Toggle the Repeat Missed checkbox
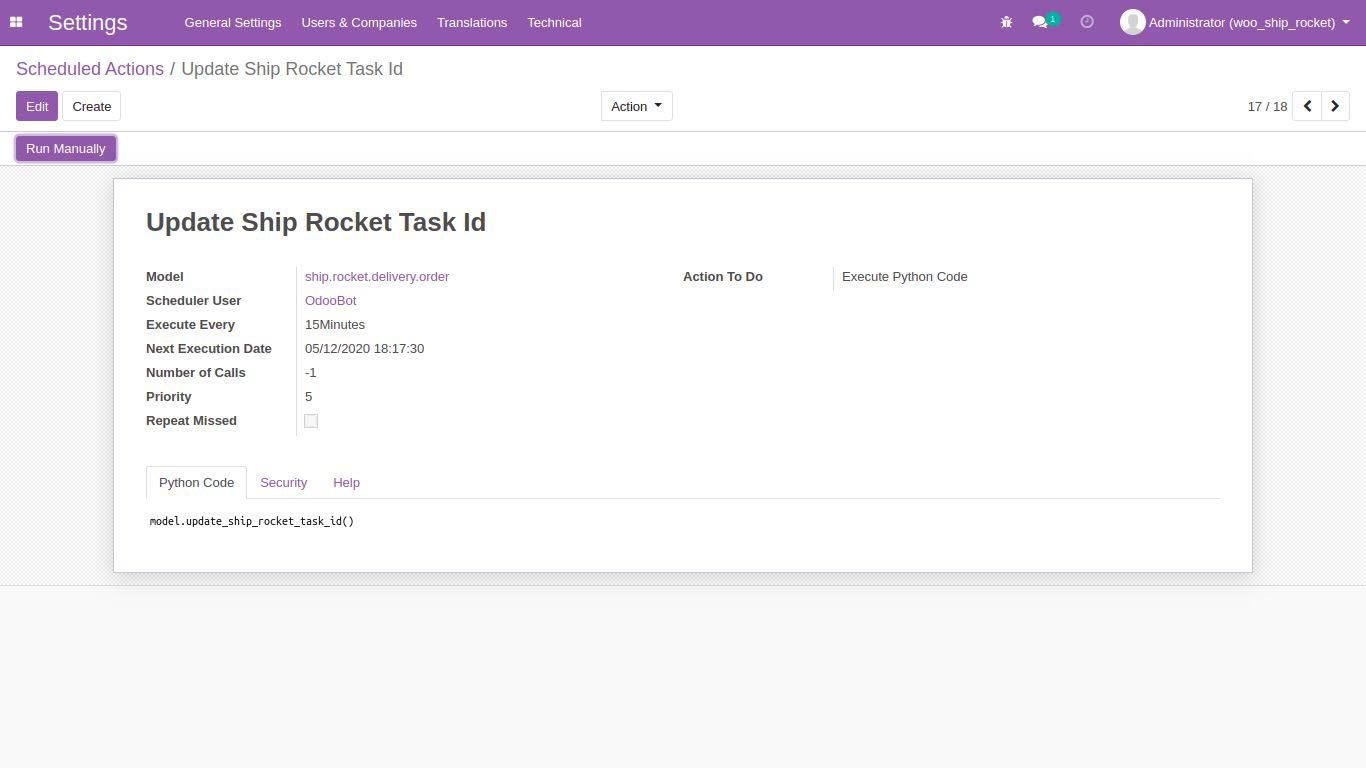Screen dimensions: 1366x768 (311, 421)
